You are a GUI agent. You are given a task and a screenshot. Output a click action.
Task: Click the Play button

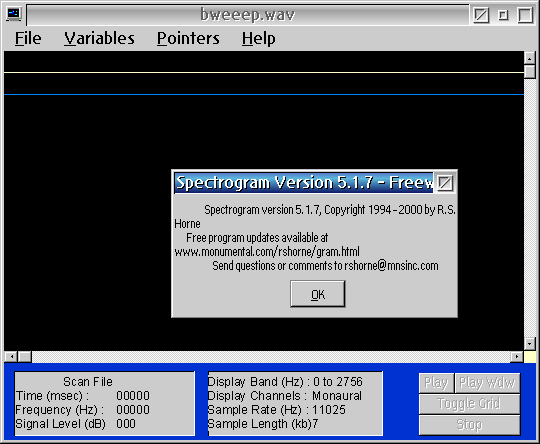[436, 383]
